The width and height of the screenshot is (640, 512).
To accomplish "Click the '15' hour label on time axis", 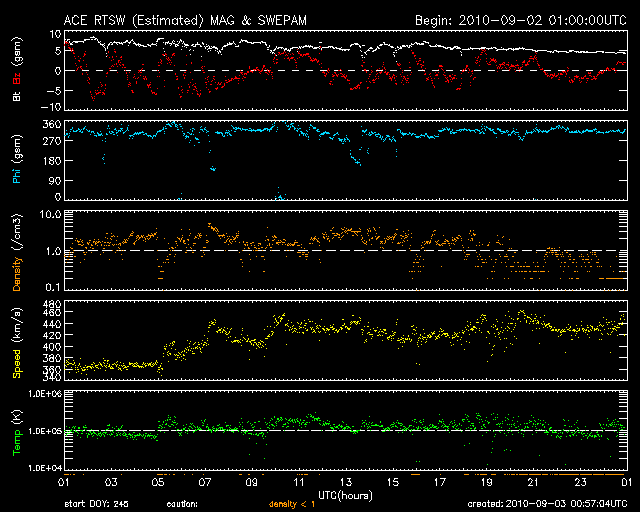I will [x=393, y=483].
